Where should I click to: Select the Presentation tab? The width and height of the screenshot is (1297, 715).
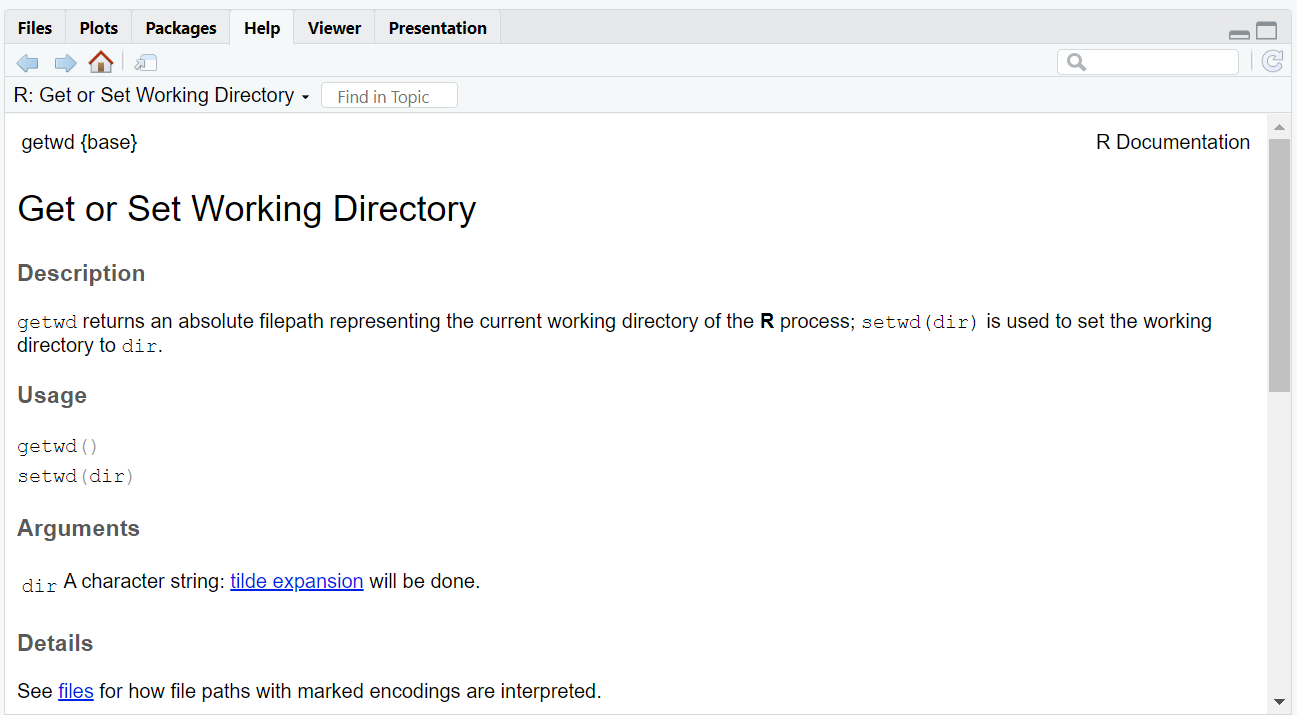click(438, 28)
